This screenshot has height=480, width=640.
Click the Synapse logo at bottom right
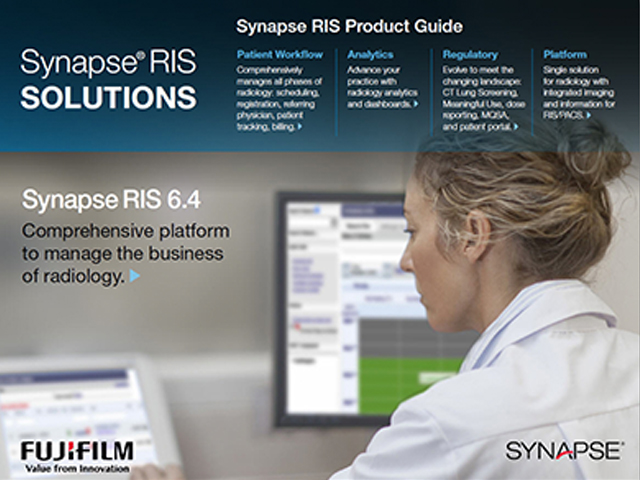point(563,451)
